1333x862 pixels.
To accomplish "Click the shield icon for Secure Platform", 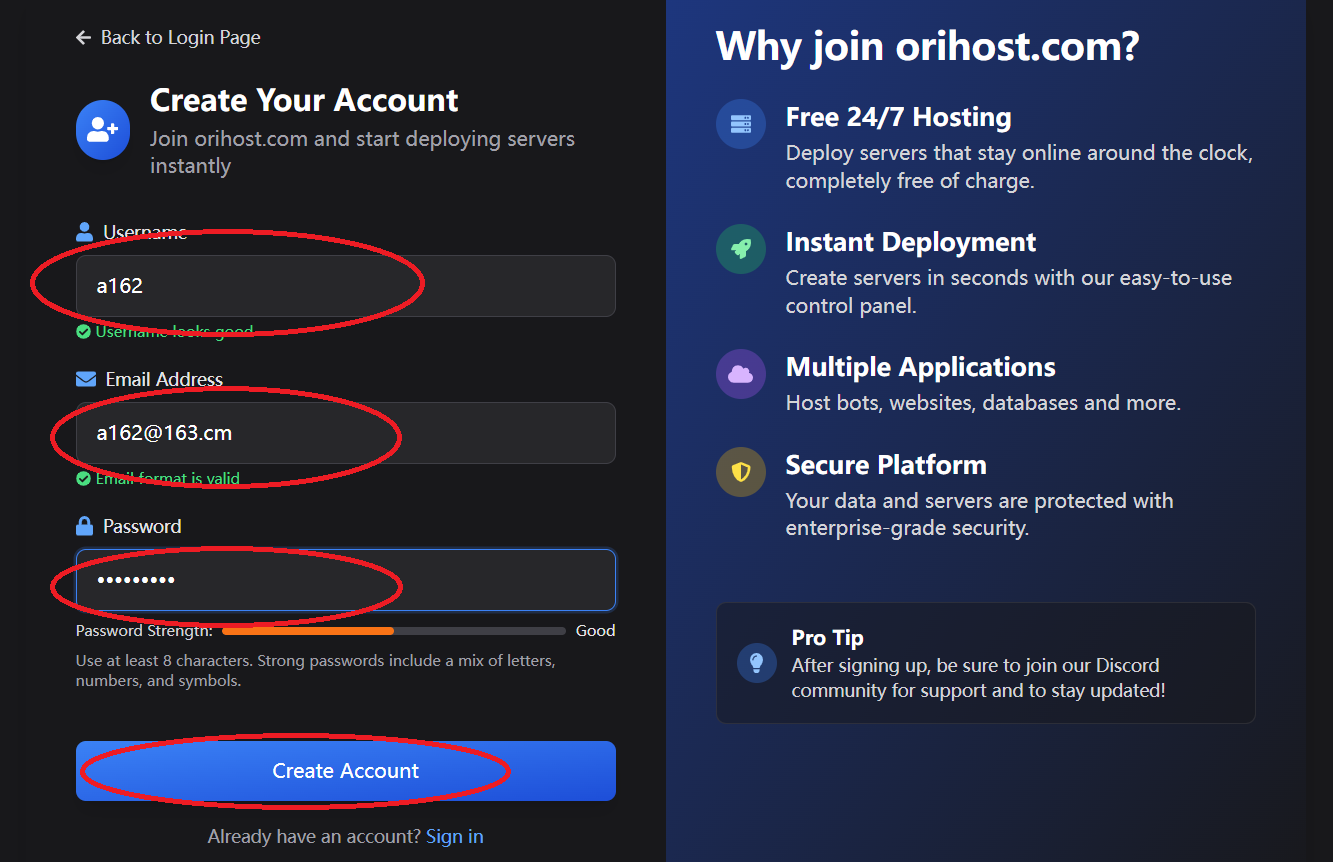I will point(741,472).
